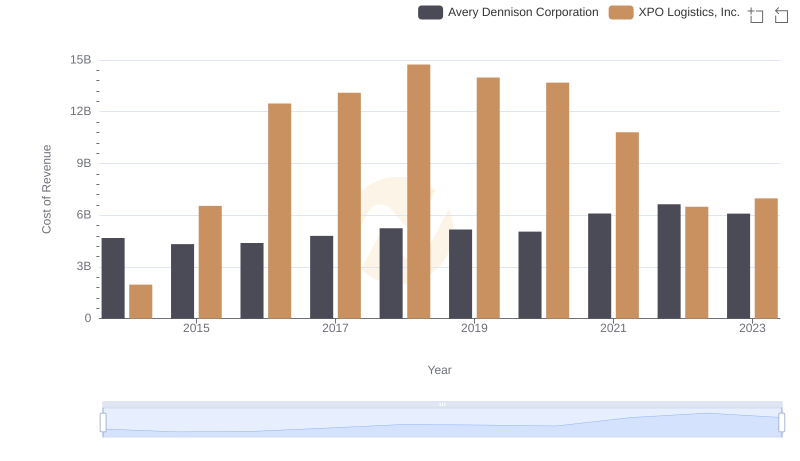Image resolution: width=800 pixels, height=461 pixels.
Task: Click the Avery Dennison bar for 2022
Action: coord(669,261)
